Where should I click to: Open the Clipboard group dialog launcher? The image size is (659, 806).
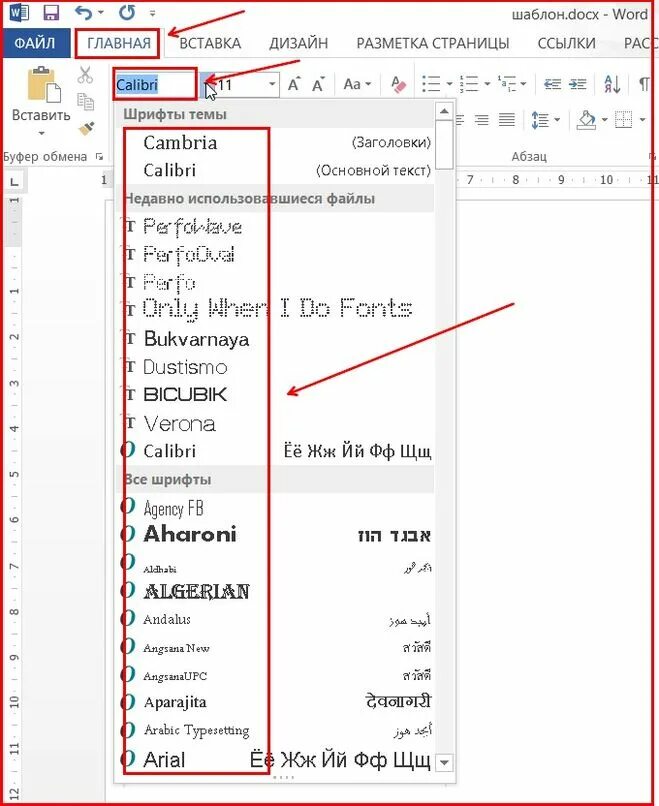tap(99, 156)
